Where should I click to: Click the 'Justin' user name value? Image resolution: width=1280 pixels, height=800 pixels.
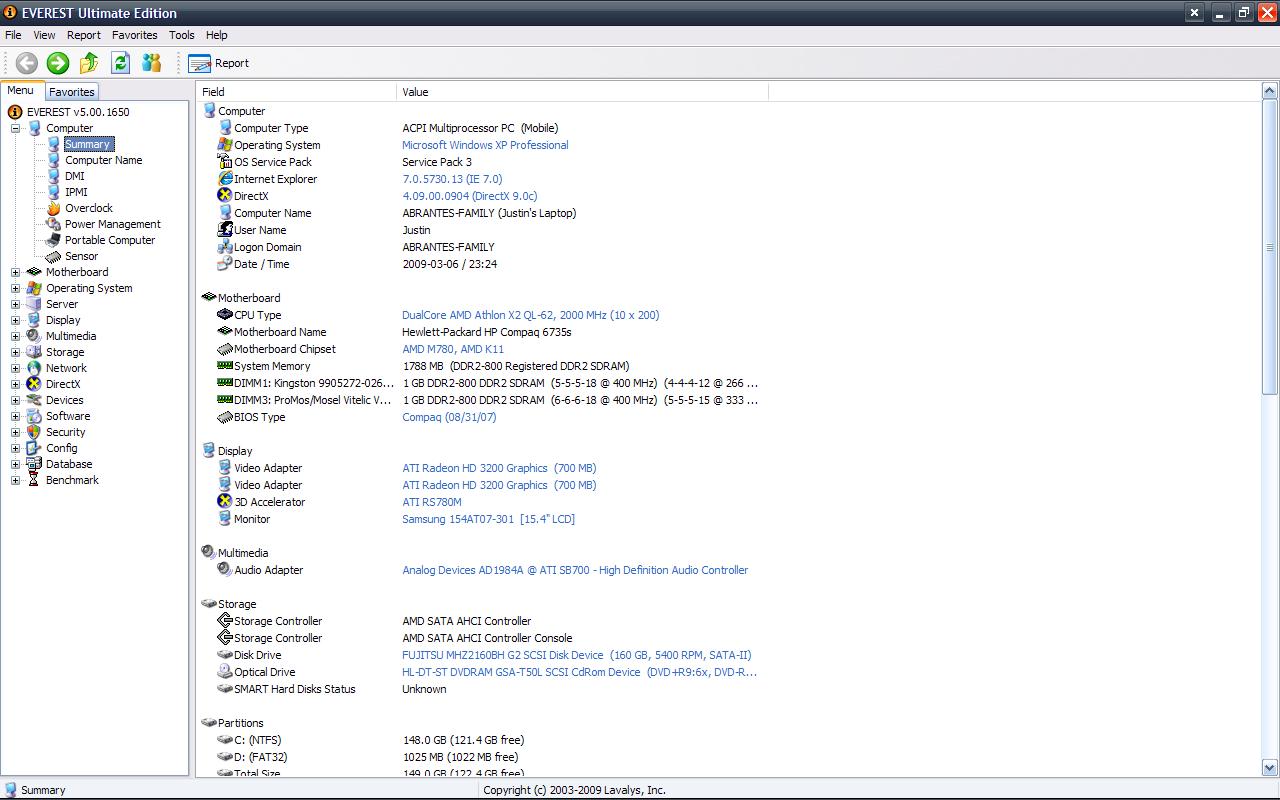tap(416, 230)
